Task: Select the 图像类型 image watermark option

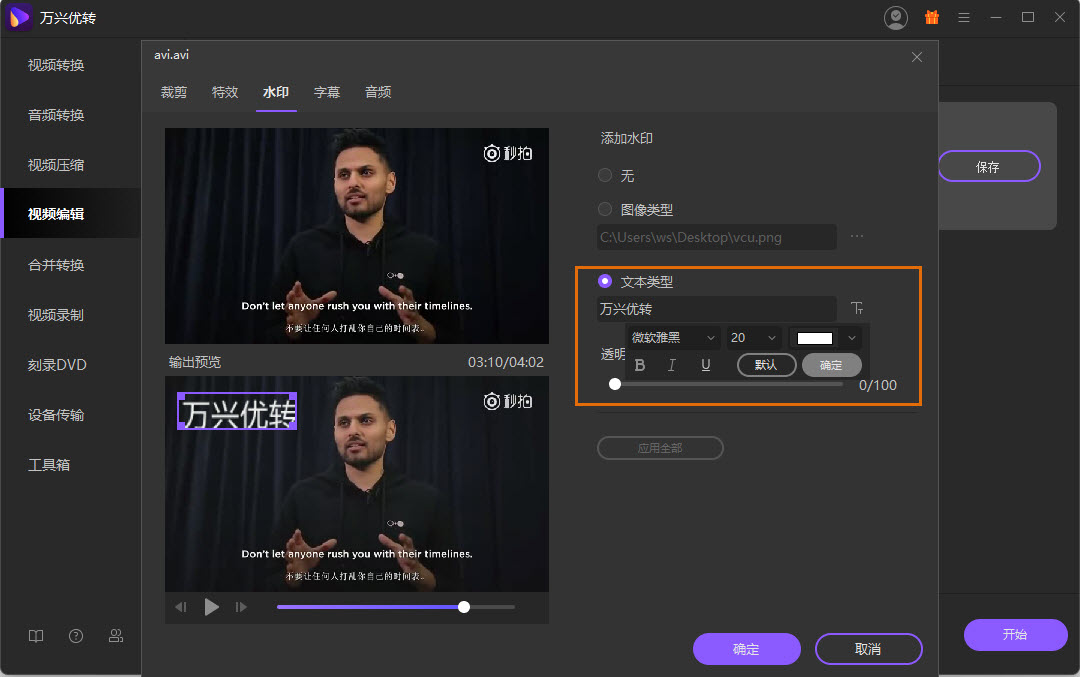Action: tap(605, 210)
